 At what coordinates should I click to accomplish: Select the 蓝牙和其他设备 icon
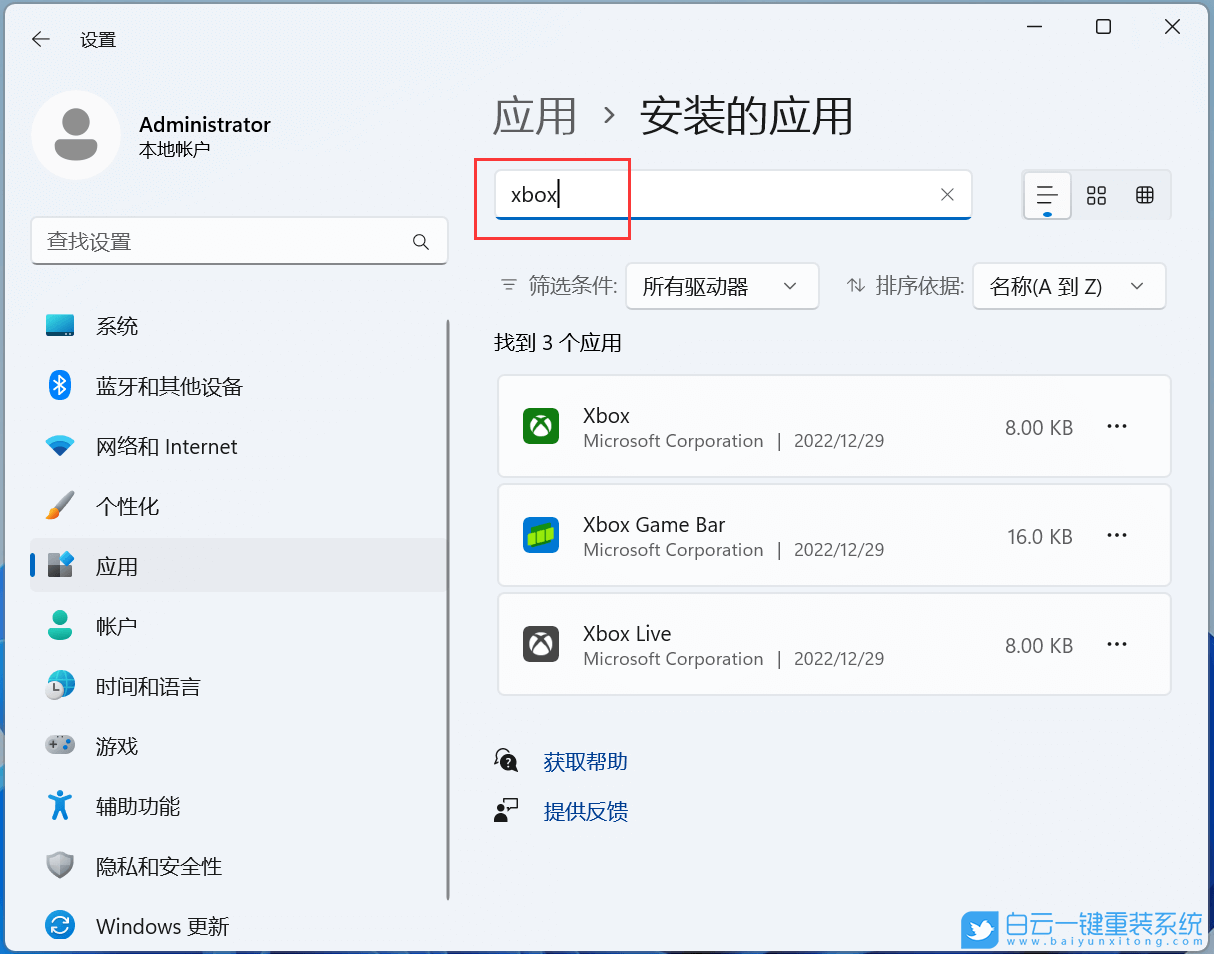(60, 386)
